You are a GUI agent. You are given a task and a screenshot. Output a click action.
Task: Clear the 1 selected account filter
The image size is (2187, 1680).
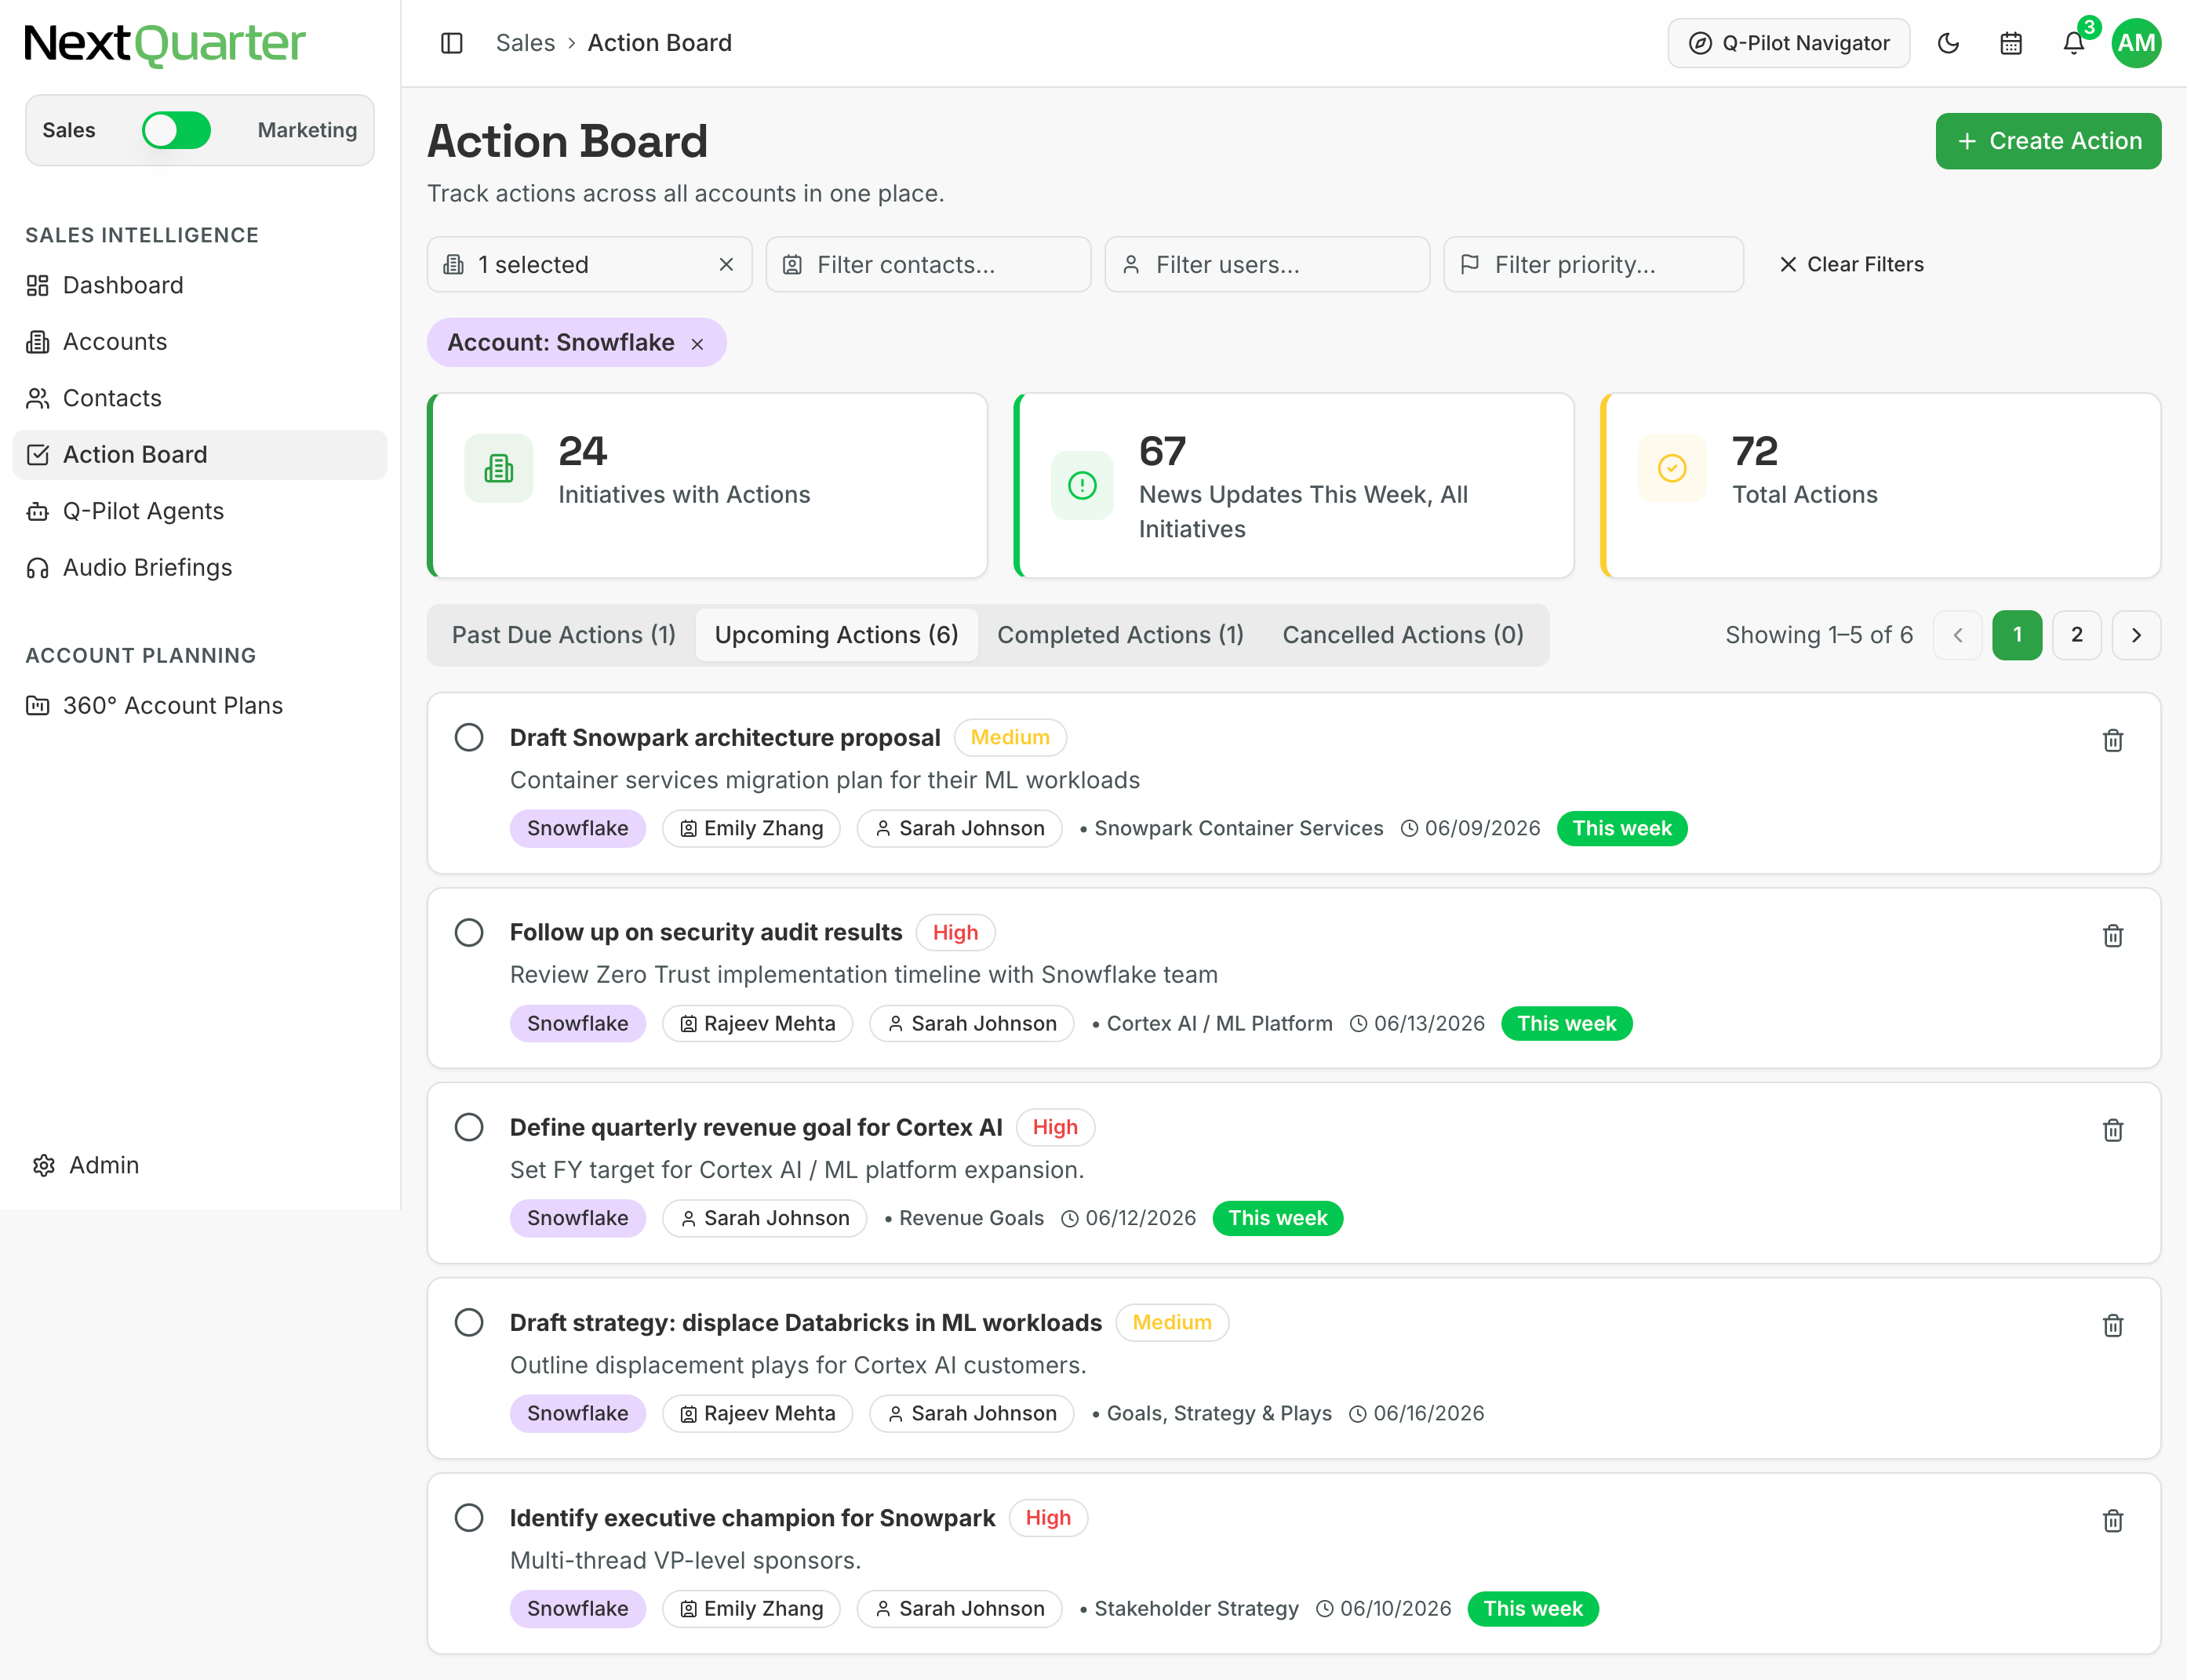pos(726,264)
